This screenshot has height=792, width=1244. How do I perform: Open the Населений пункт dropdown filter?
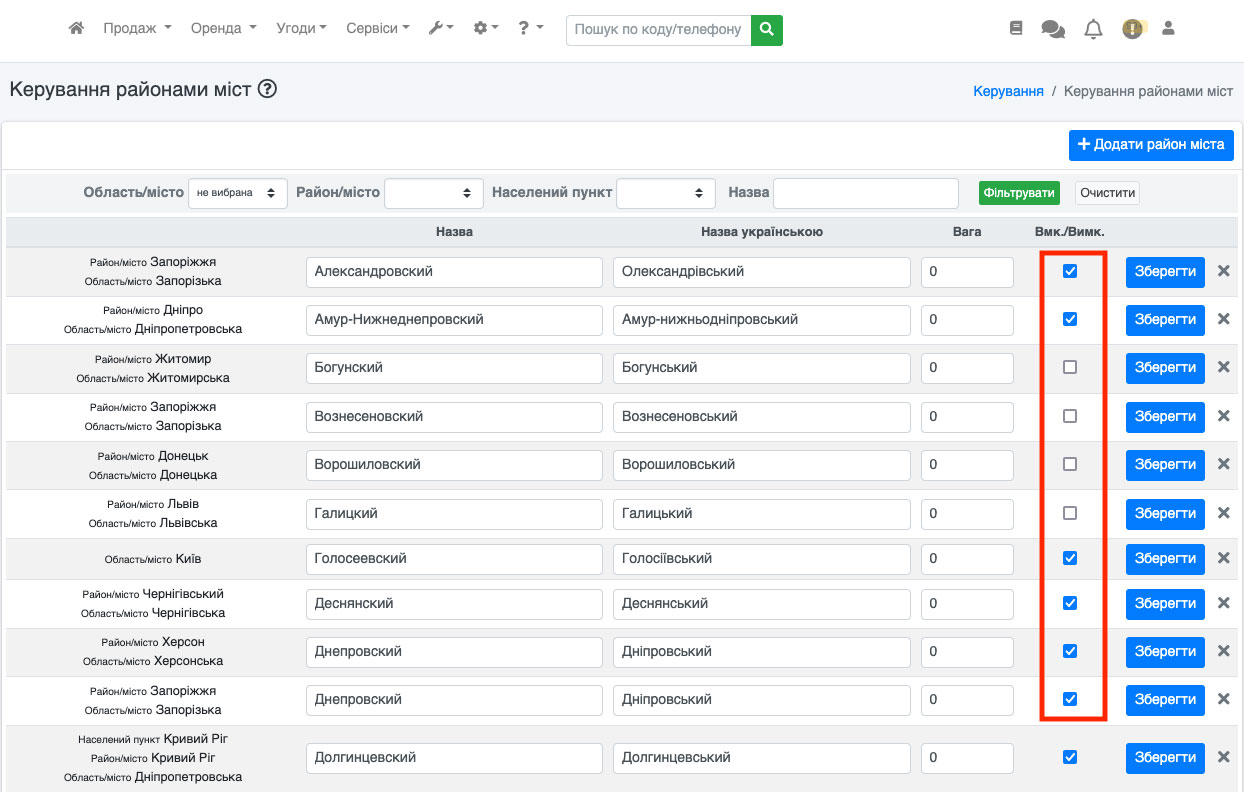tap(665, 193)
